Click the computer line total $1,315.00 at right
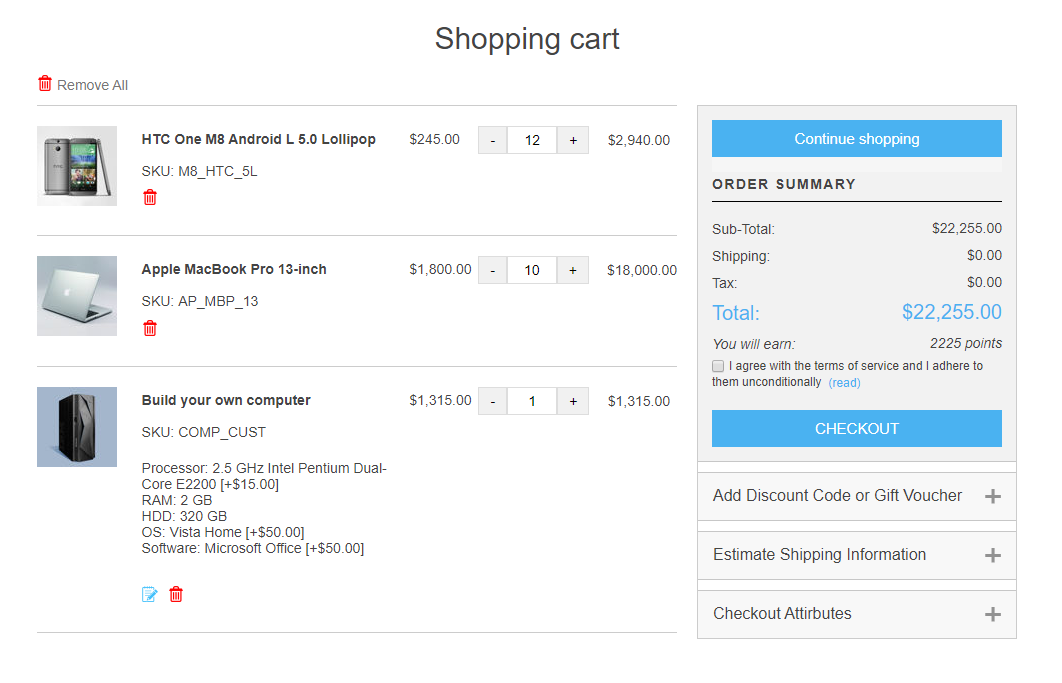The image size is (1062, 683). tap(639, 401)
